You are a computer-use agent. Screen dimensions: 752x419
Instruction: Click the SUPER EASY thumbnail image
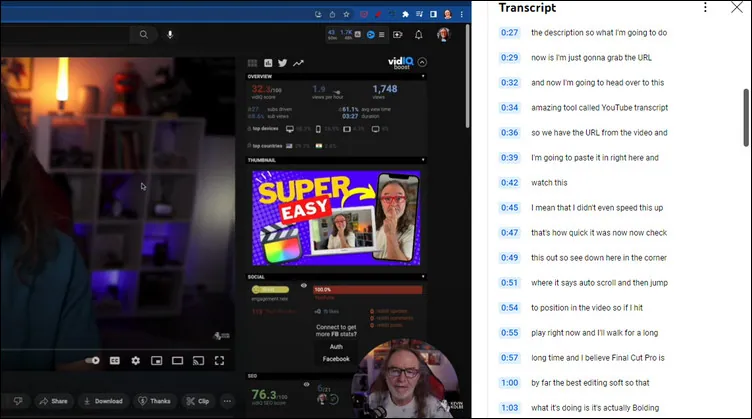[x=336, y=217]
